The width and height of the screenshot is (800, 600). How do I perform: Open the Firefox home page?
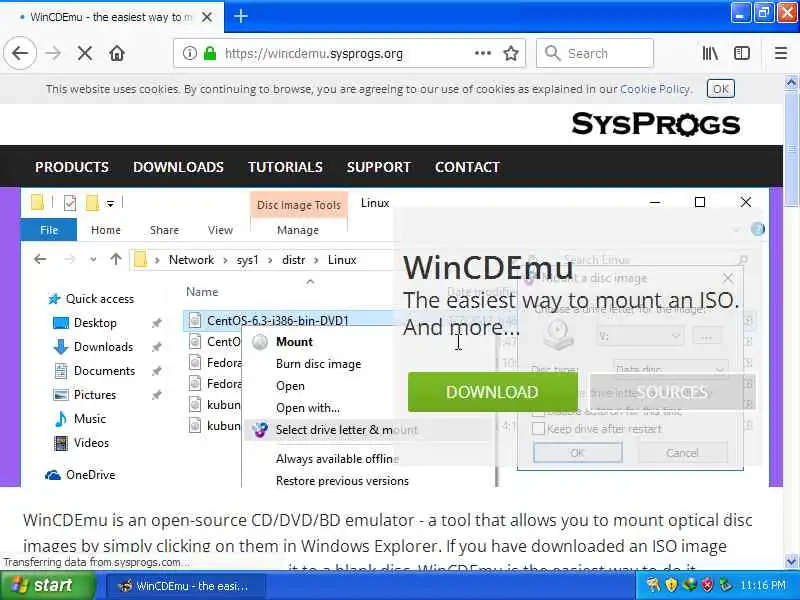pyautogui.click(x=117, y=53)
